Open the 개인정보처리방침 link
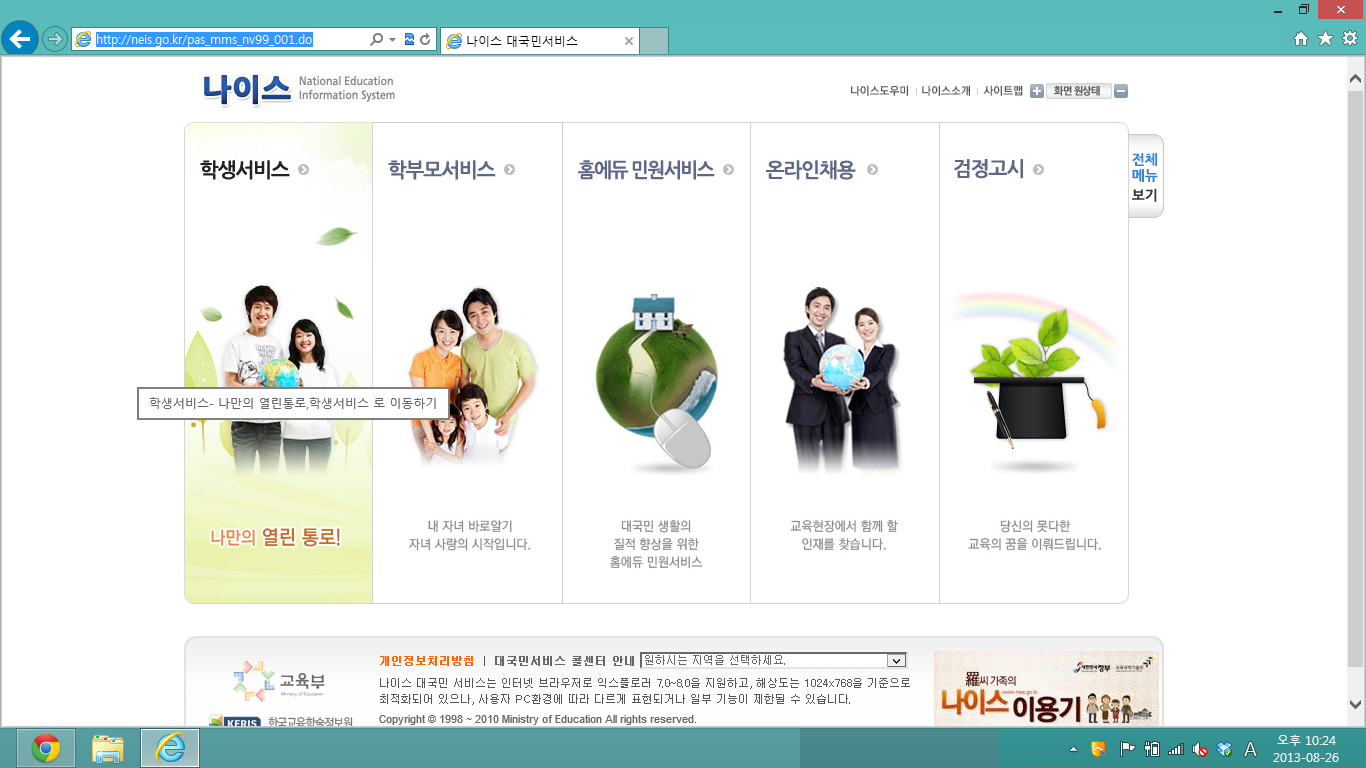Viewport: 1366px width, 768px height. [x=427, y=661]
